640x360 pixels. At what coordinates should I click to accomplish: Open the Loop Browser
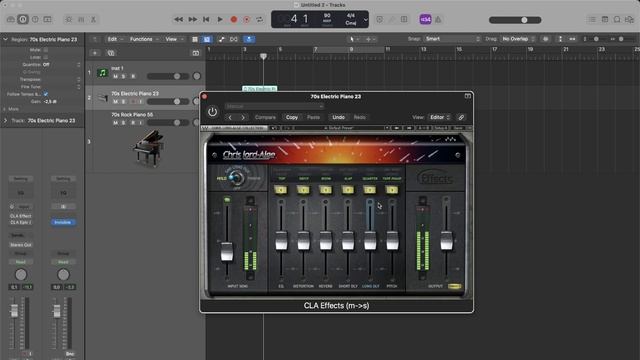(x=617, y=19)
